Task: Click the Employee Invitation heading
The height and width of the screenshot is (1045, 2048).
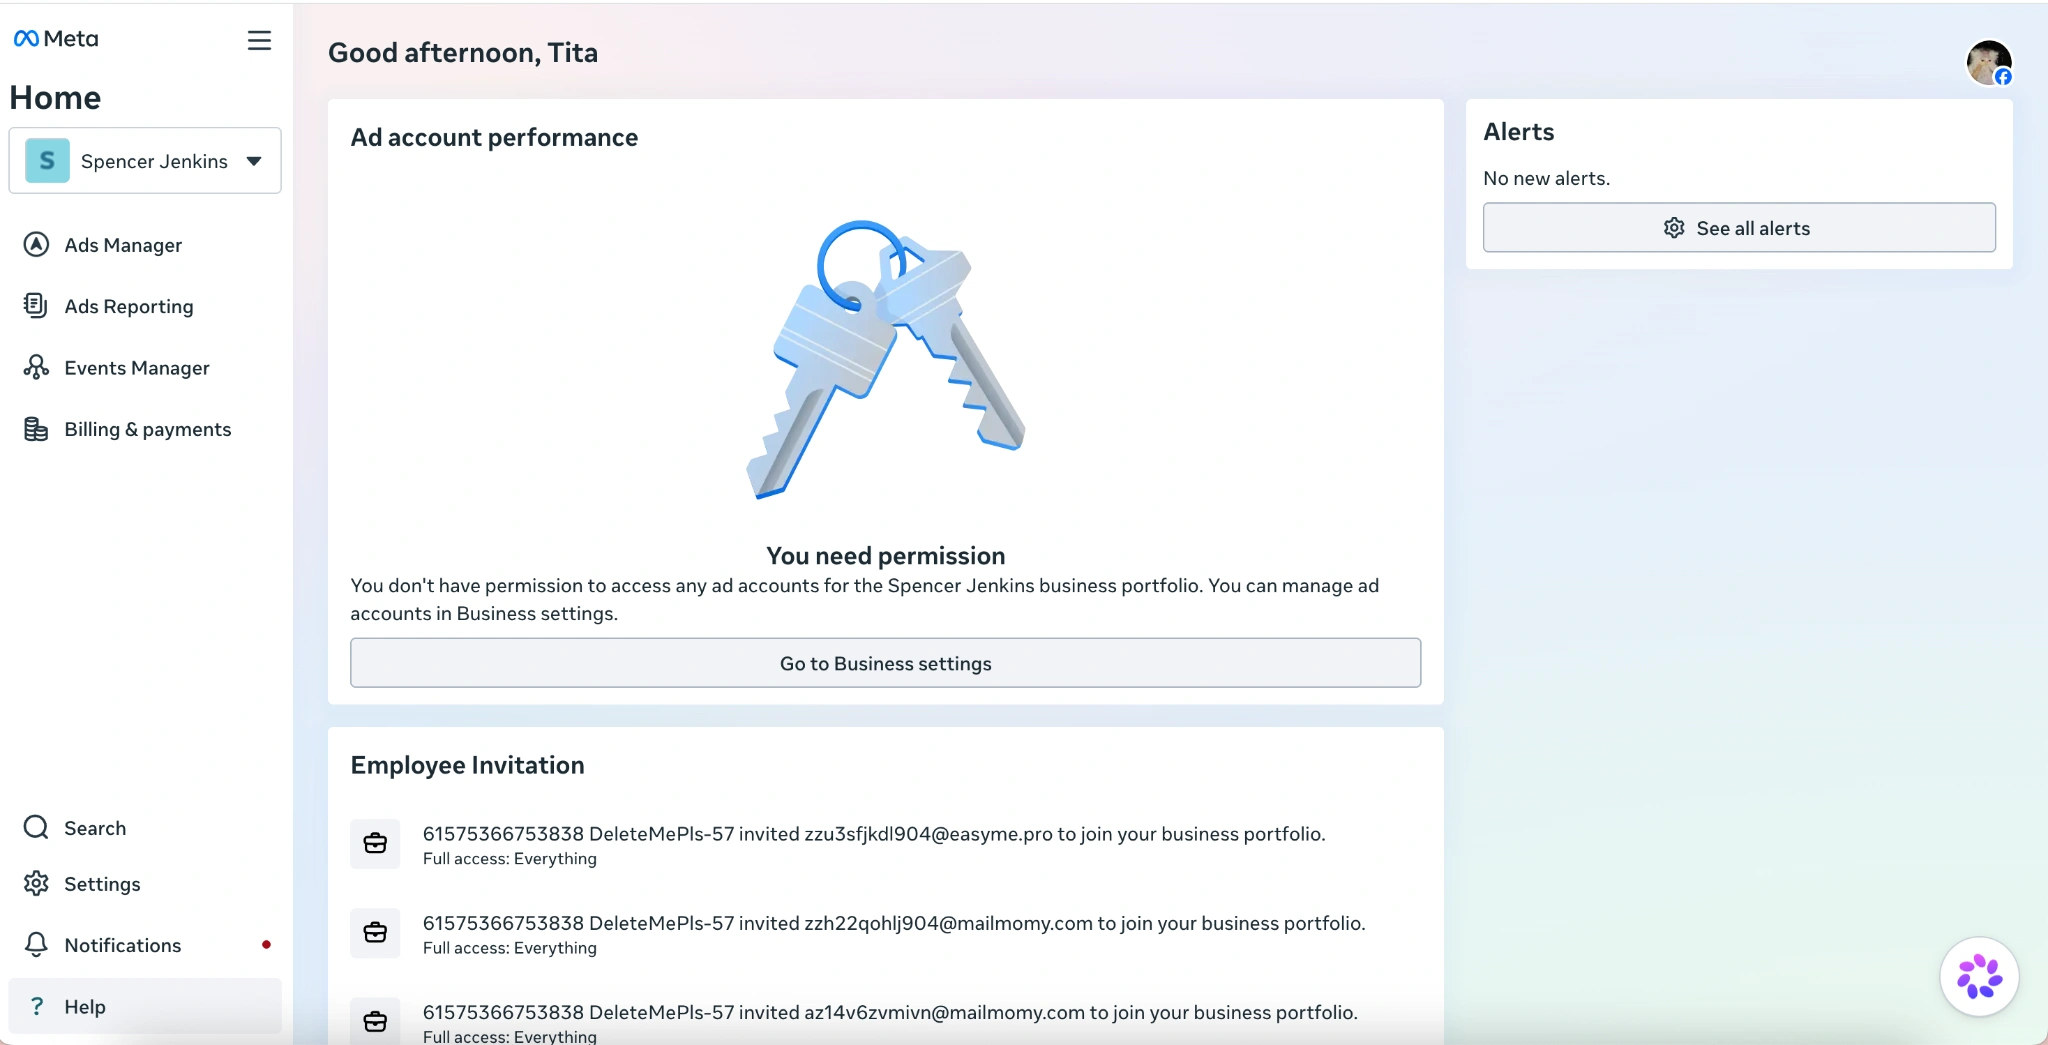Action: coord(467,765)
